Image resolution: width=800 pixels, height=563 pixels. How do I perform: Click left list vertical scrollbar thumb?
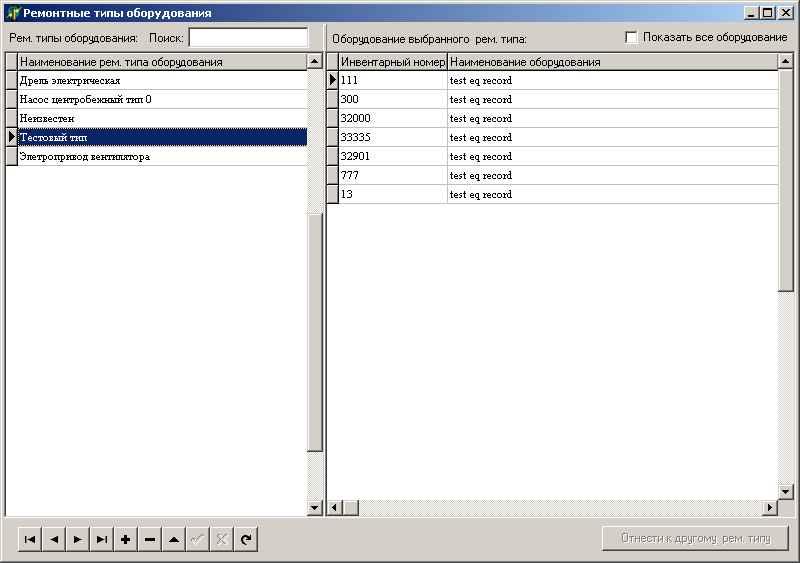(315, 332)
